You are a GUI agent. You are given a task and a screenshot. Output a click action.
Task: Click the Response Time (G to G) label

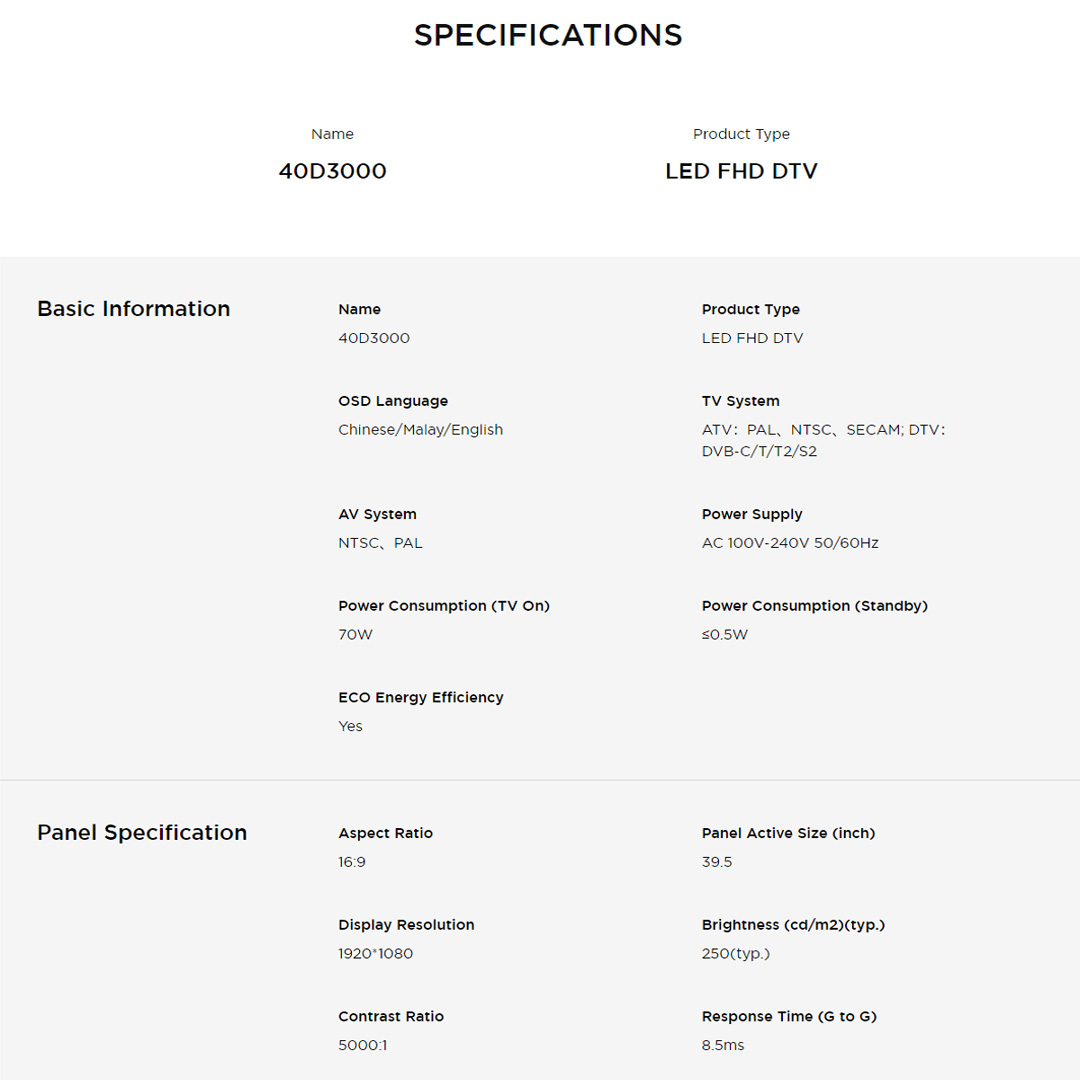(789, 1017)
